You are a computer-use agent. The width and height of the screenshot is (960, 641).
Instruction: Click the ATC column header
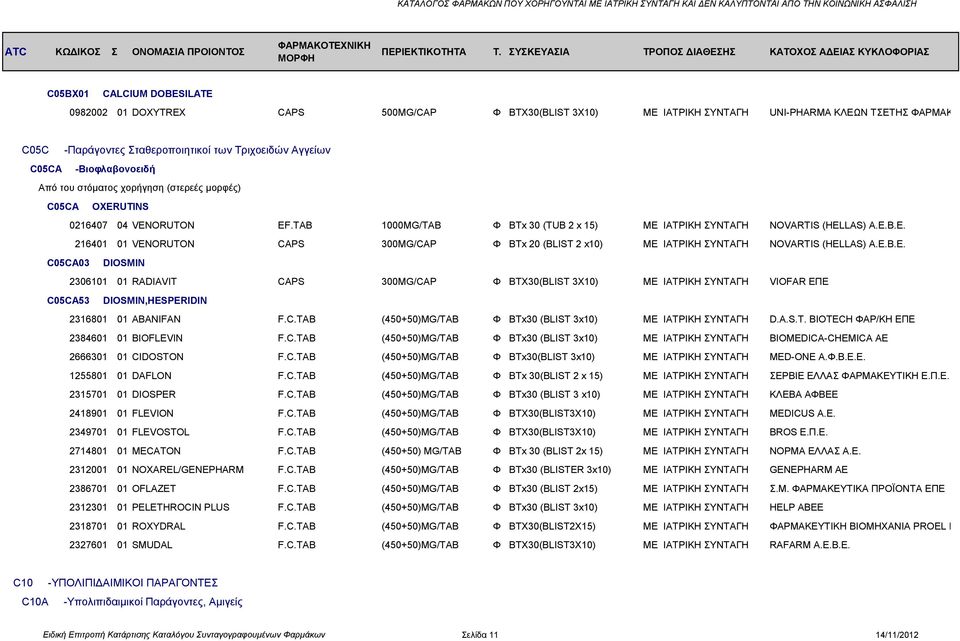15,51
